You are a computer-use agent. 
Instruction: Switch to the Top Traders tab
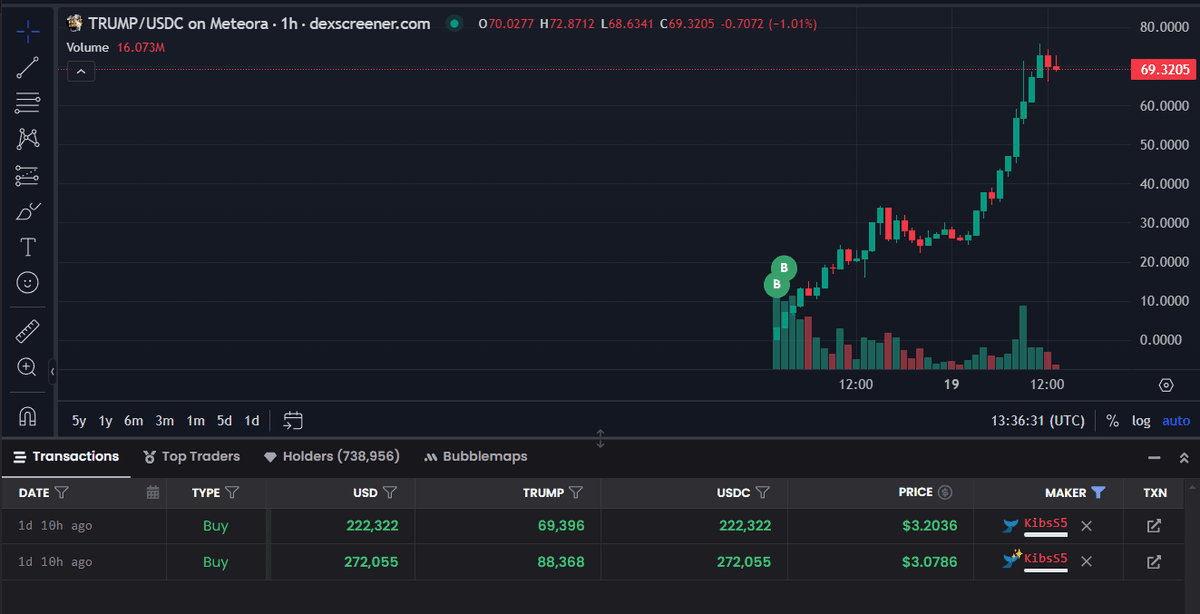192,456
